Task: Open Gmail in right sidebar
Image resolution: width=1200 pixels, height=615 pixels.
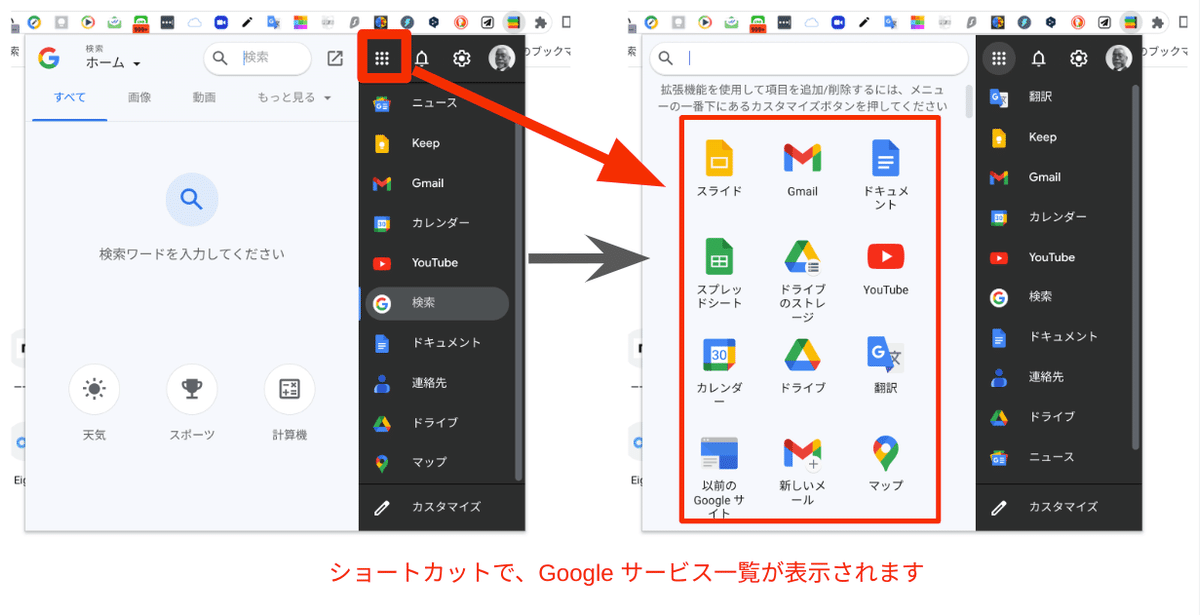Action: tap(1054, 177)
